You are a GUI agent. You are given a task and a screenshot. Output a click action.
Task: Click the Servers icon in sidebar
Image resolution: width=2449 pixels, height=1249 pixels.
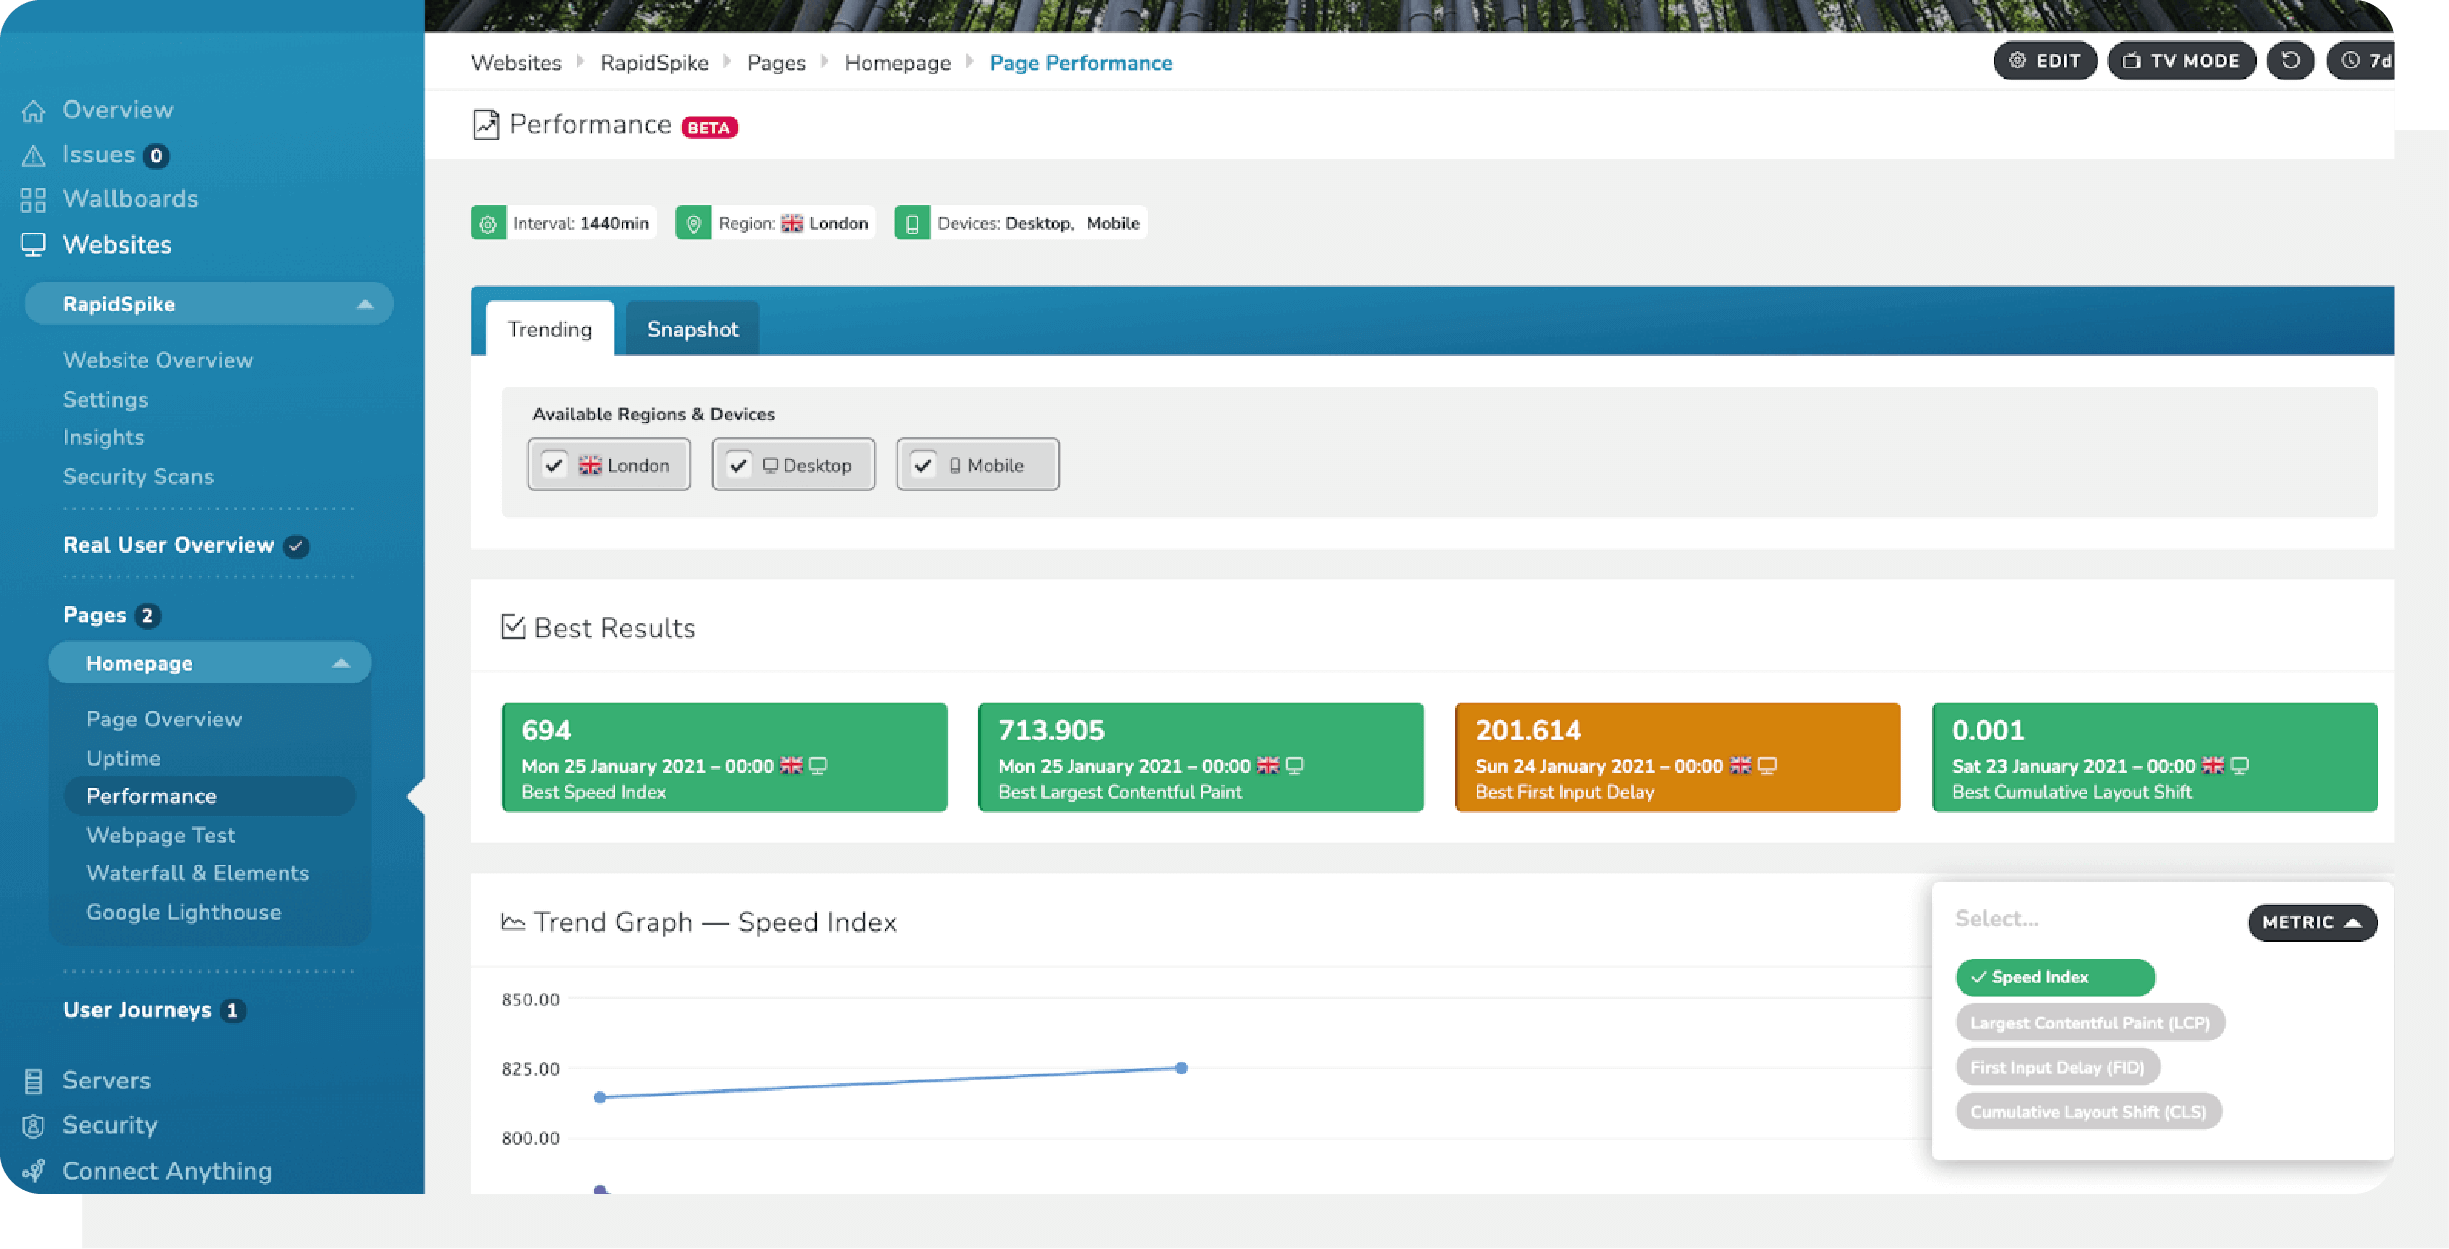click(34, 1081)
